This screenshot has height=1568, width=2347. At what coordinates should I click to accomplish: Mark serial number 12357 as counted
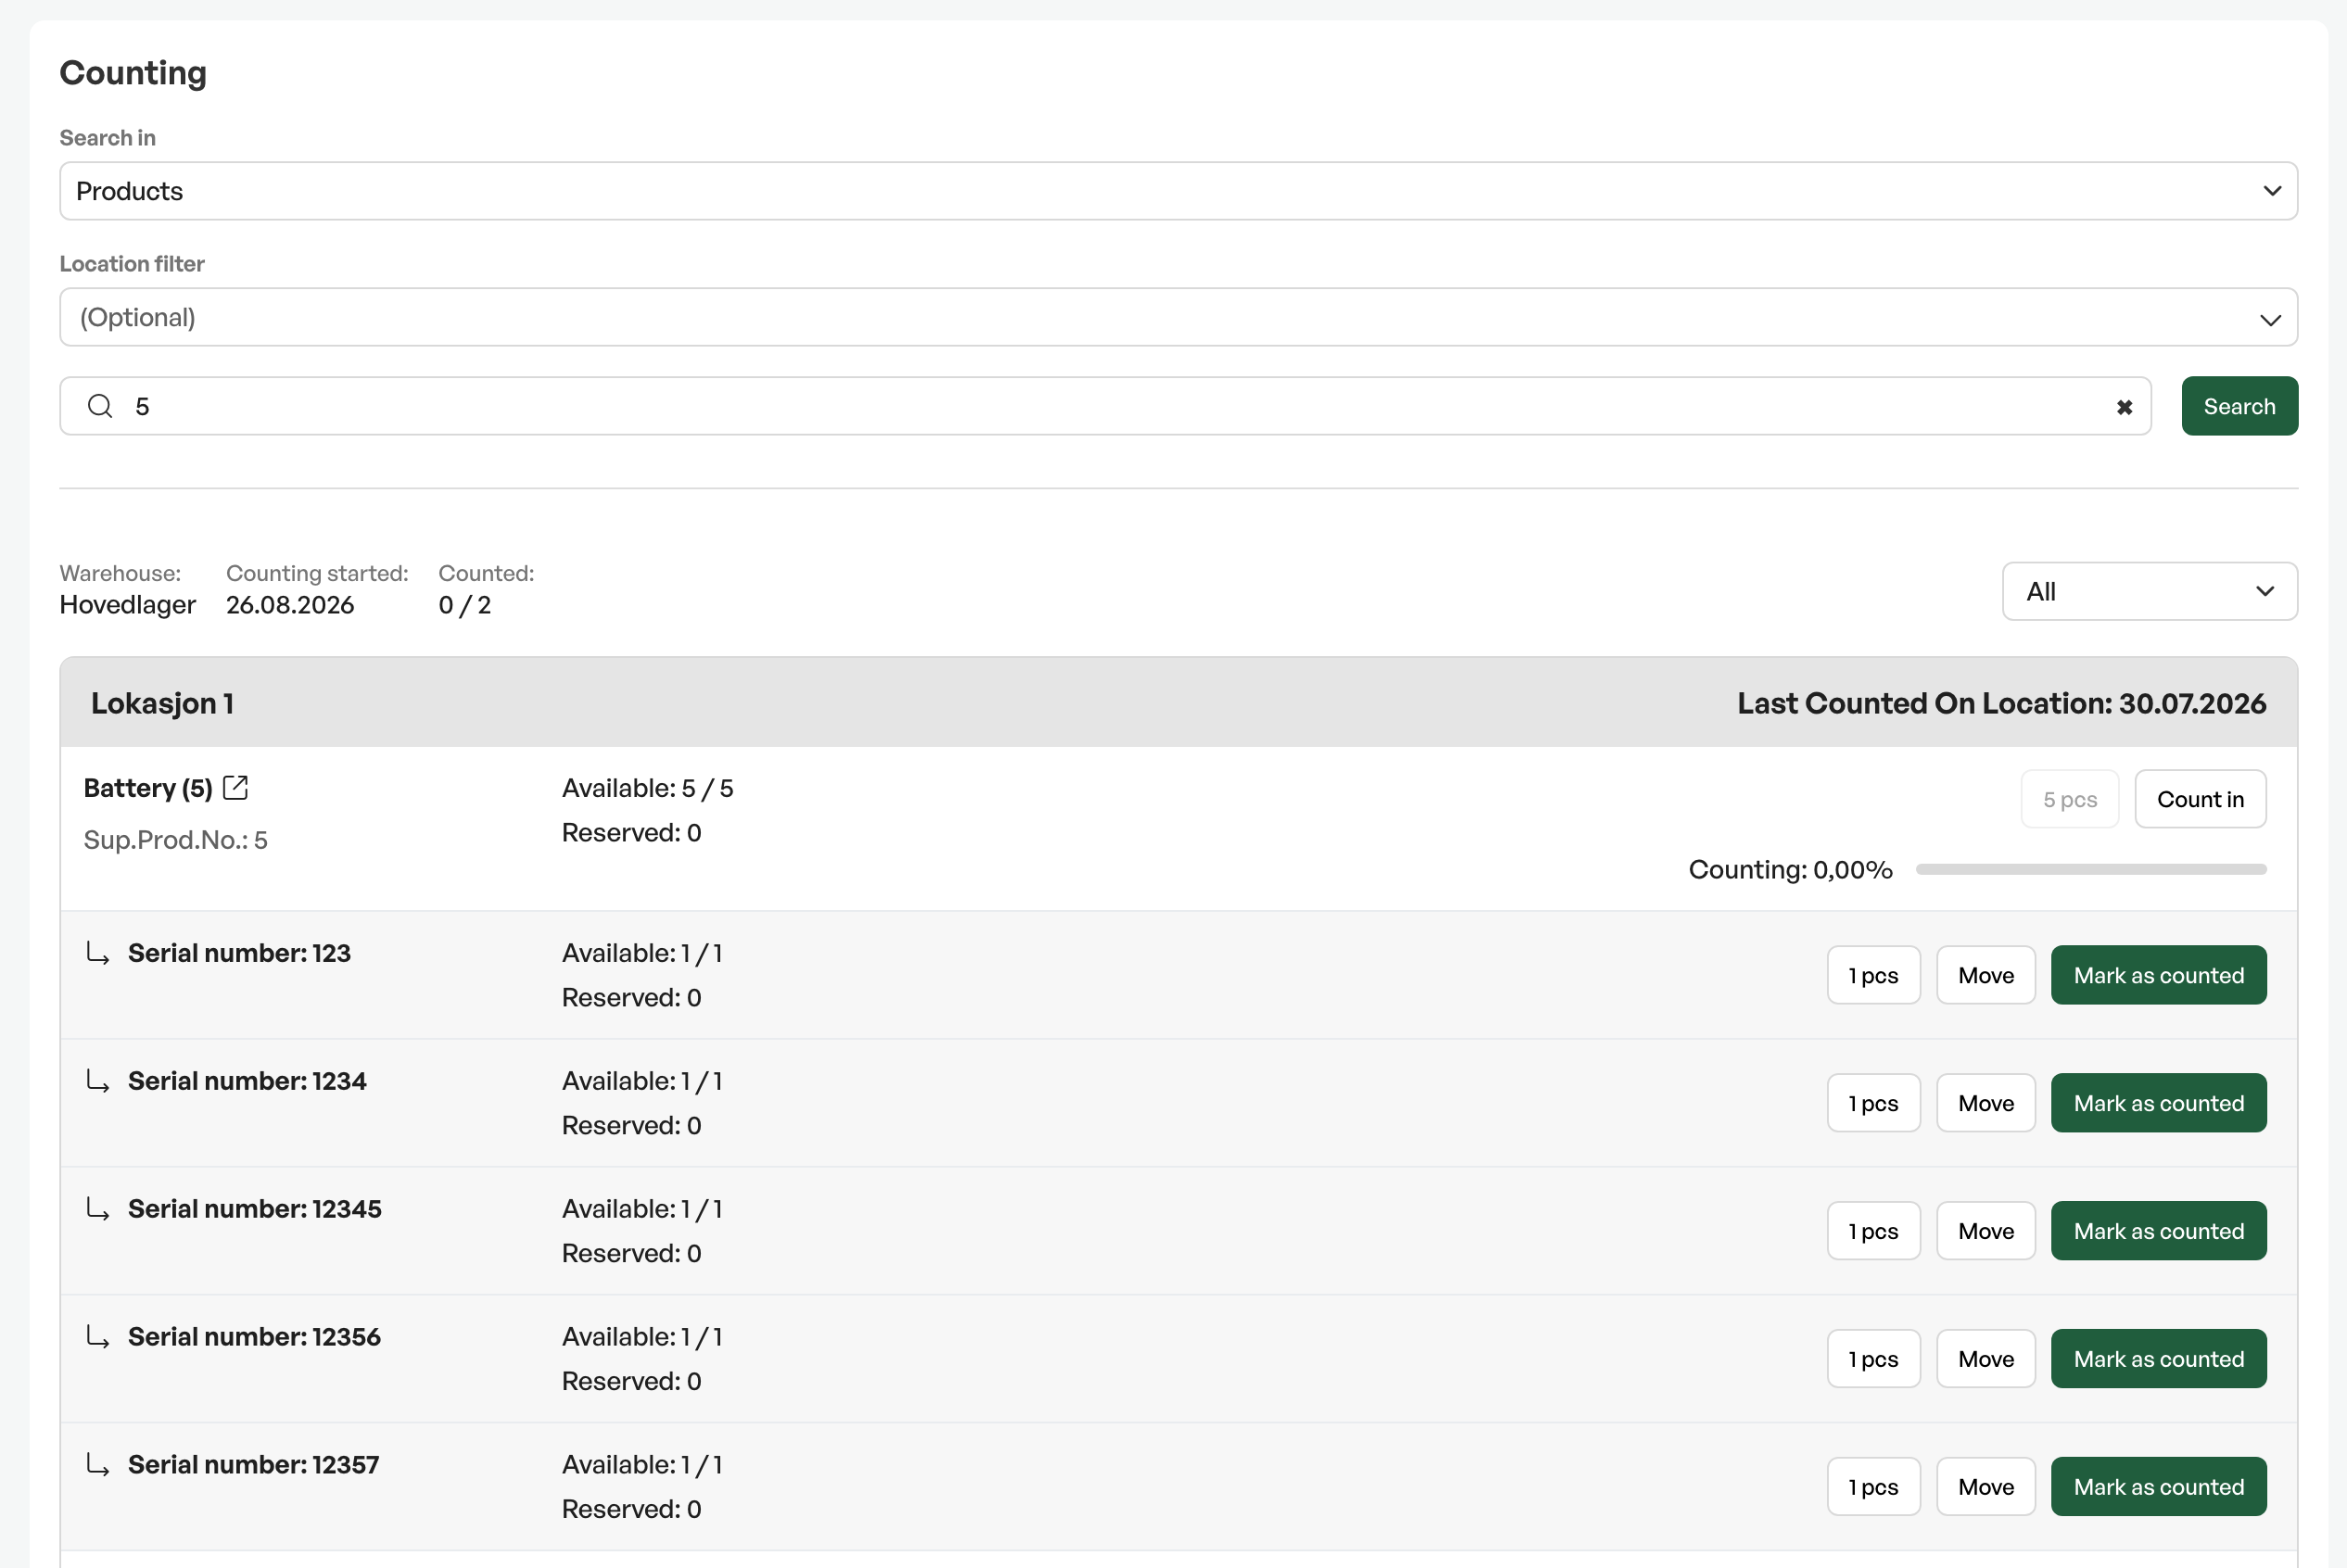point(2158,1487)
